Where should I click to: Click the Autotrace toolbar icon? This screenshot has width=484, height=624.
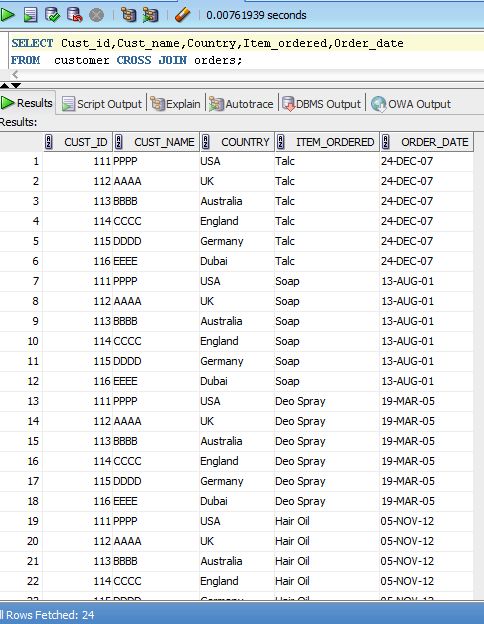tap(150, 15)
